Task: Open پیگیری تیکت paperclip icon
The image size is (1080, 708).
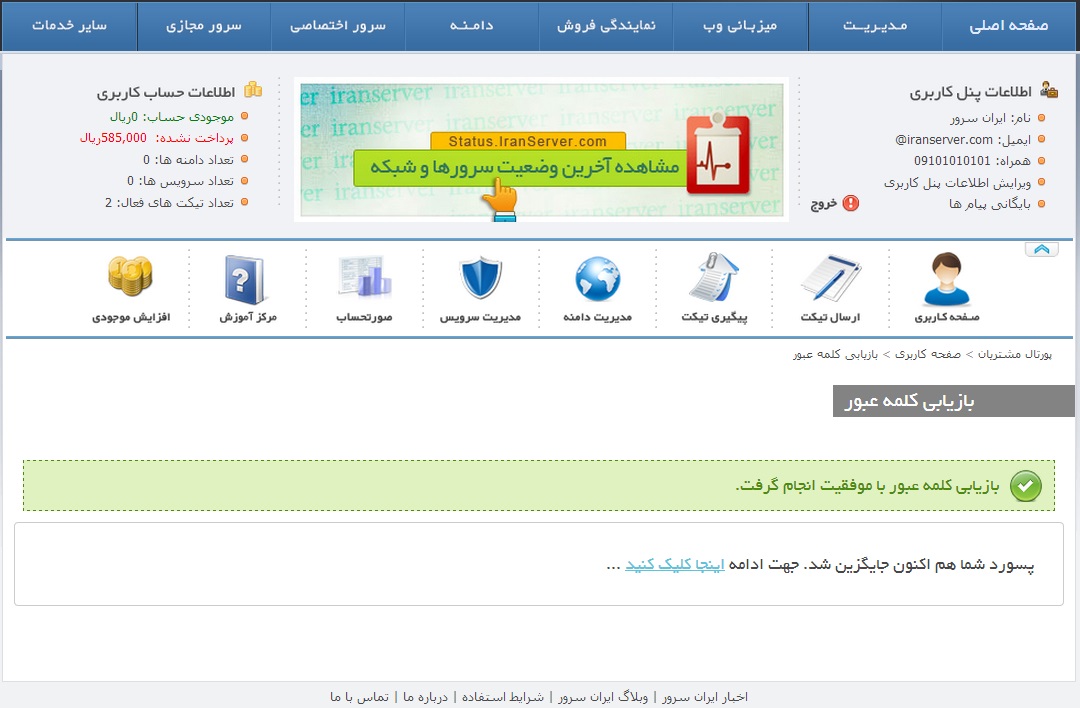Action: click(714, 278)
